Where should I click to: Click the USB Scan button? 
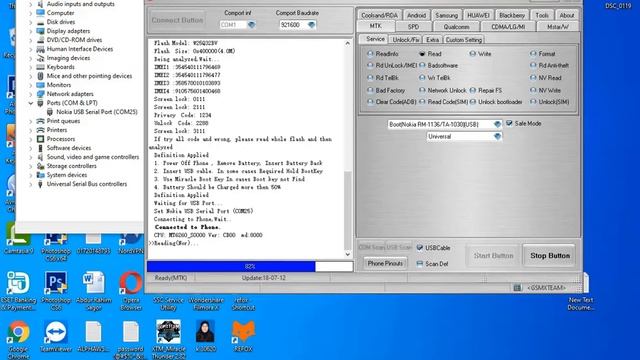click(399, 247)
